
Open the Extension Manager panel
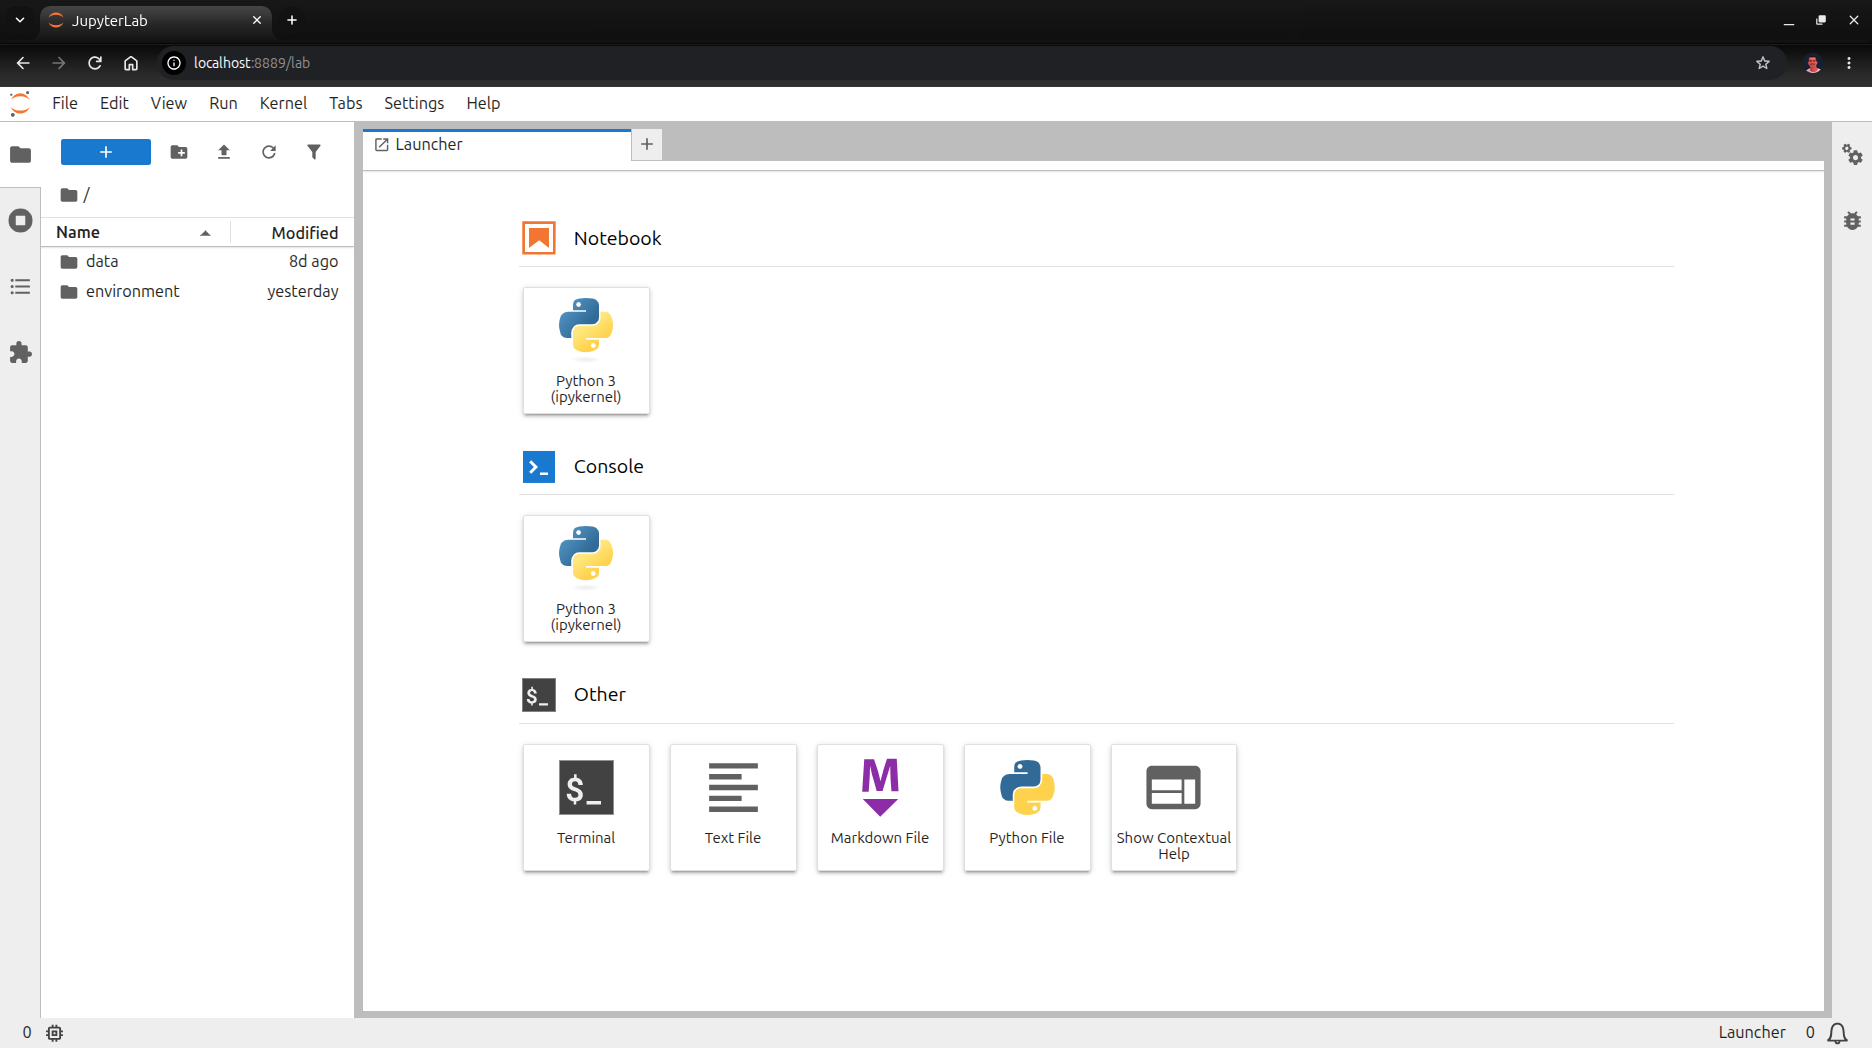(20, 353)
